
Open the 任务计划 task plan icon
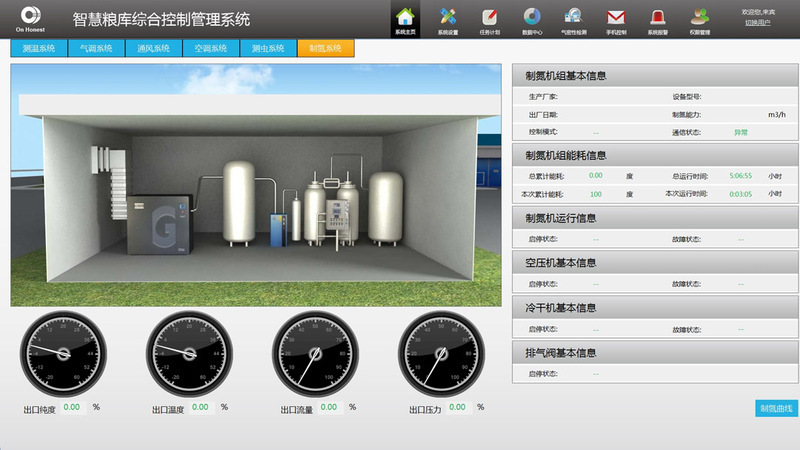pyautogui.click(x=489, y=19)
